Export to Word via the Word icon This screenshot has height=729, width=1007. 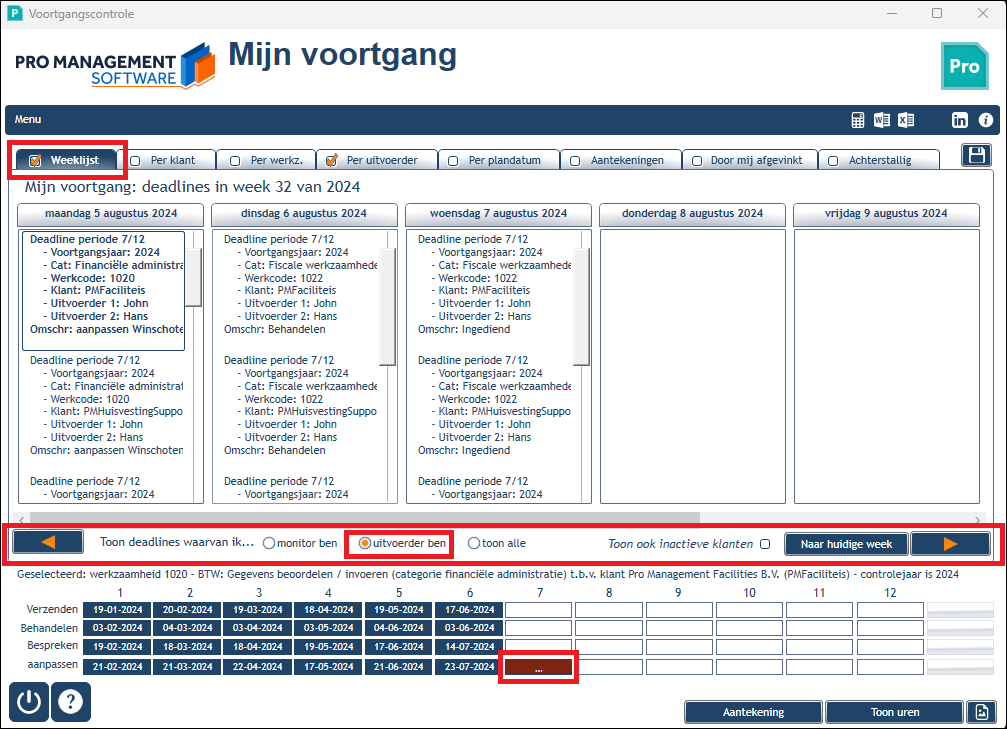coord(882,120)
